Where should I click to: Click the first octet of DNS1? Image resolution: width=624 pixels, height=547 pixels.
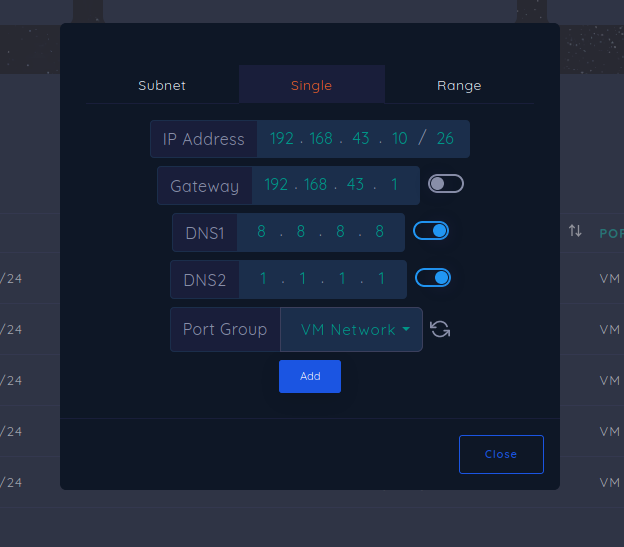pyautogui.click(x=262, y=232)
